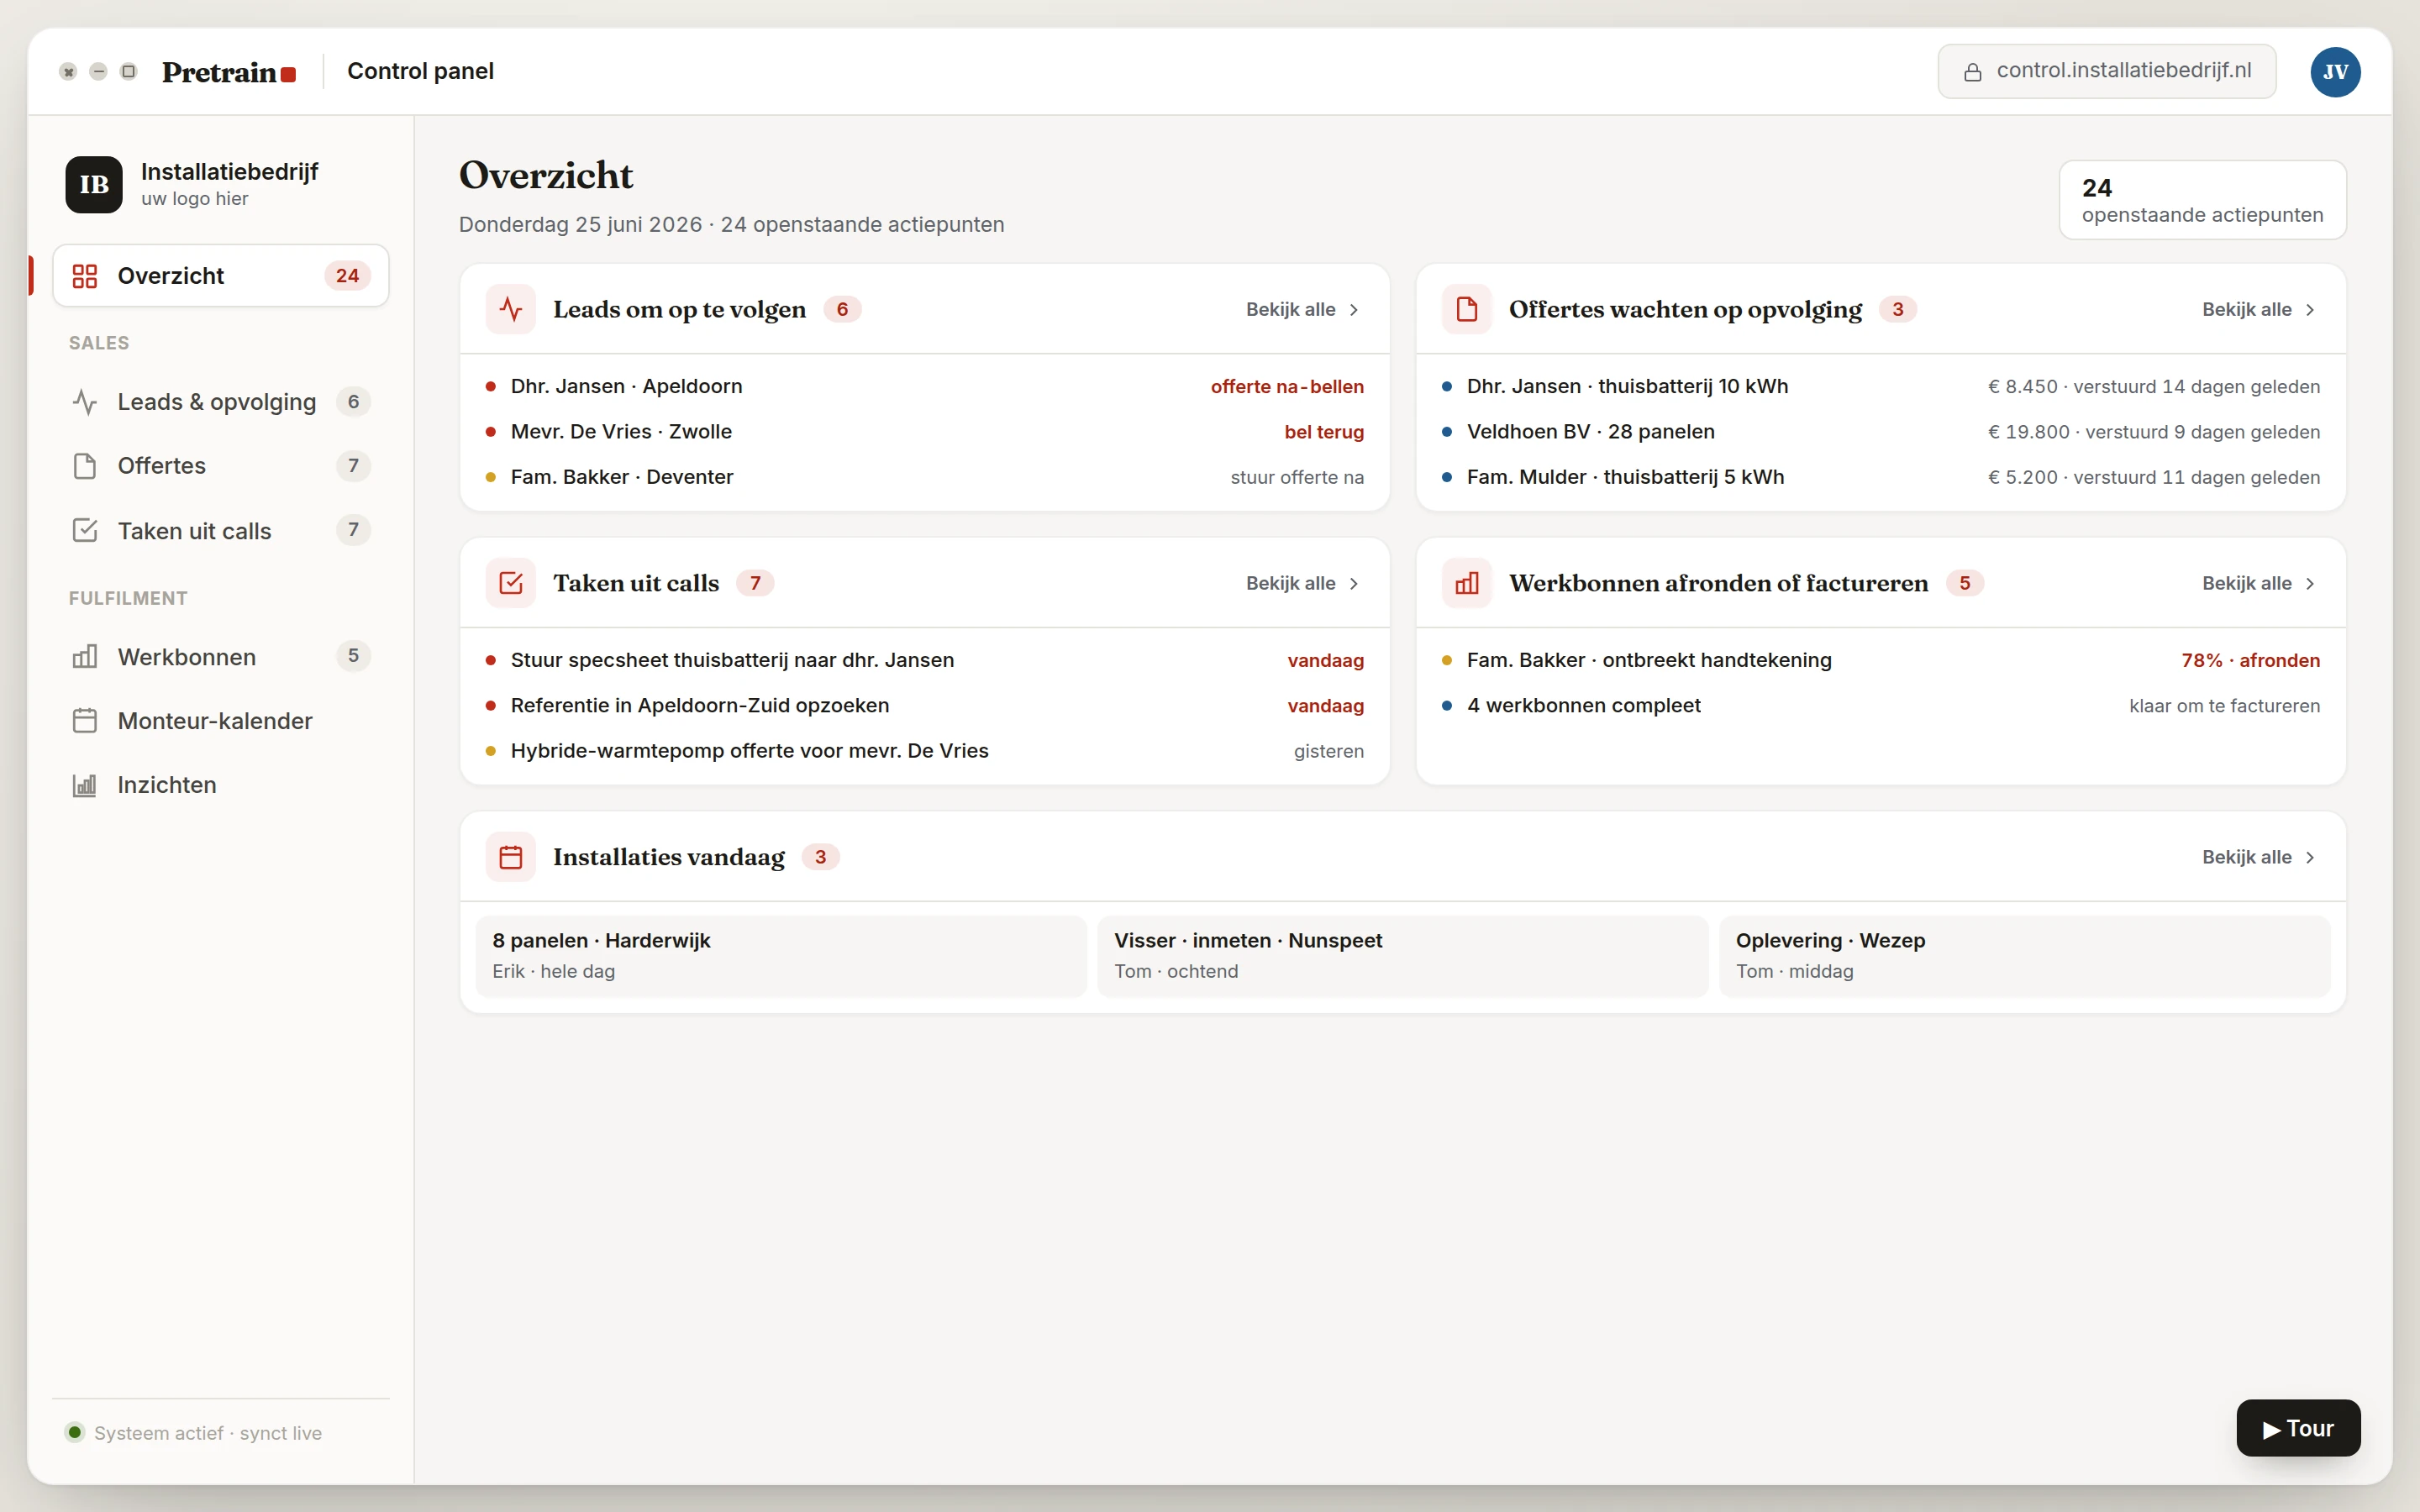Click the check icon in Taken uit calls card

pyautogui.click(x=511, y=583)
